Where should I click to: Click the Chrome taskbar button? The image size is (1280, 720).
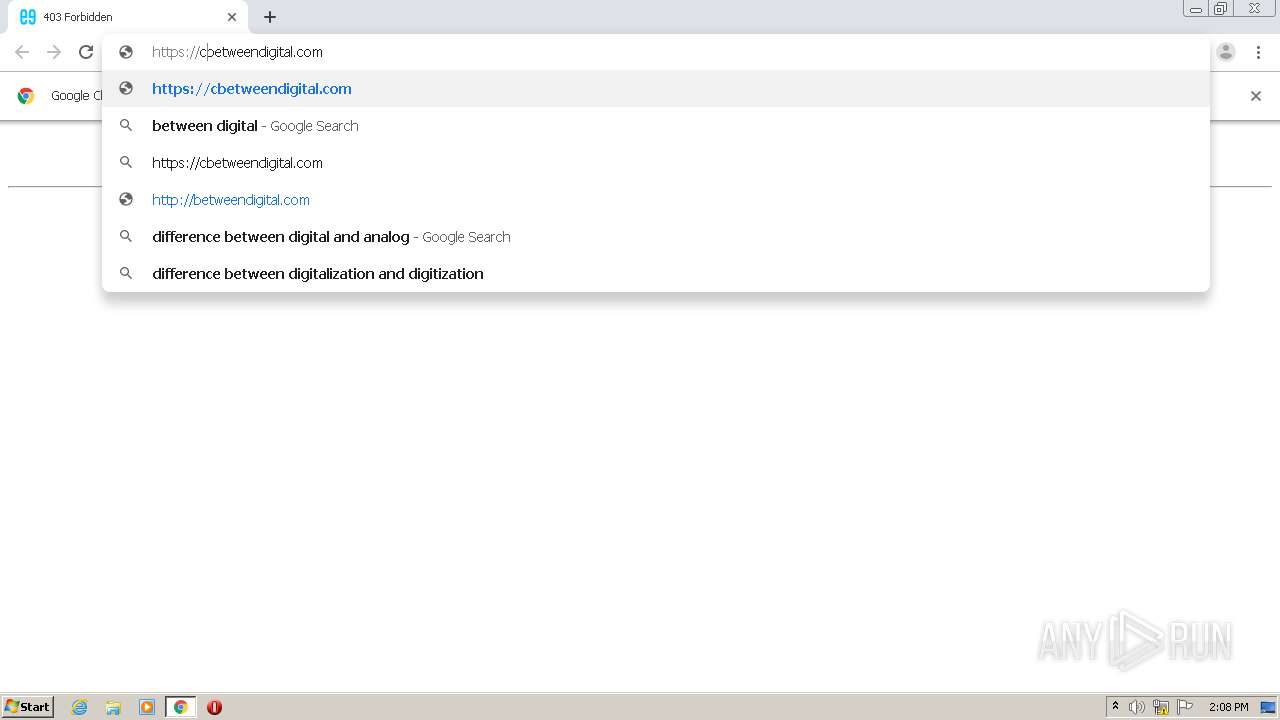point(180,707)
